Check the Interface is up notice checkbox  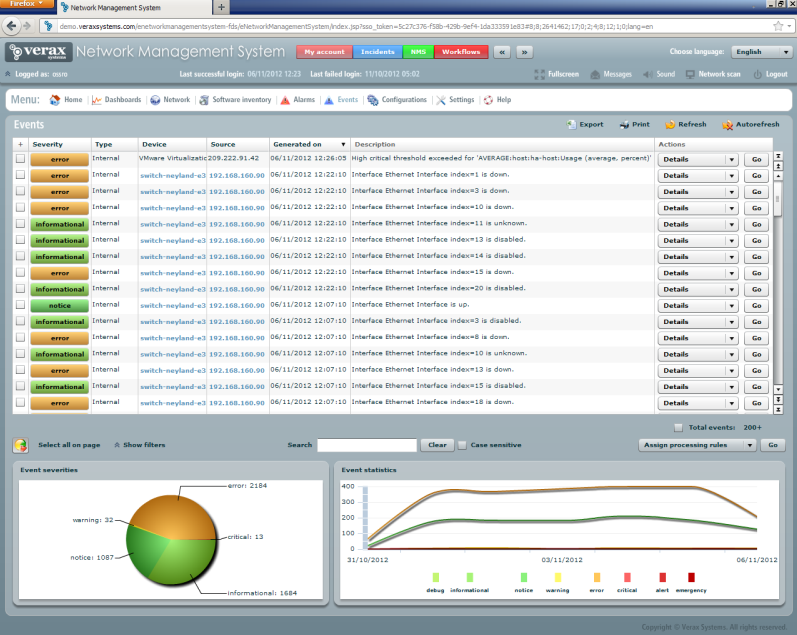[20, 305]
